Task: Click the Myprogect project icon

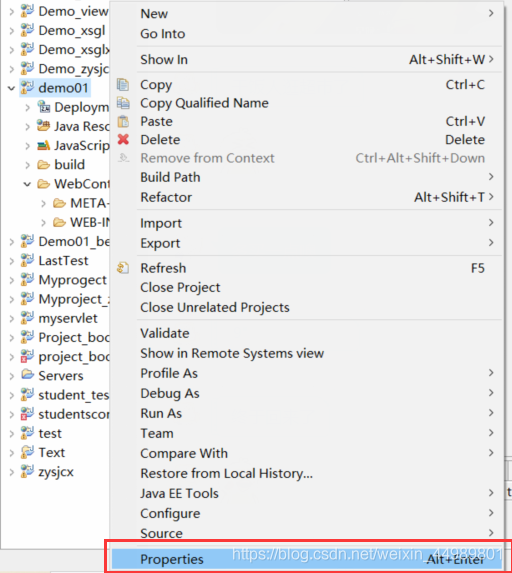Action: 27,280
